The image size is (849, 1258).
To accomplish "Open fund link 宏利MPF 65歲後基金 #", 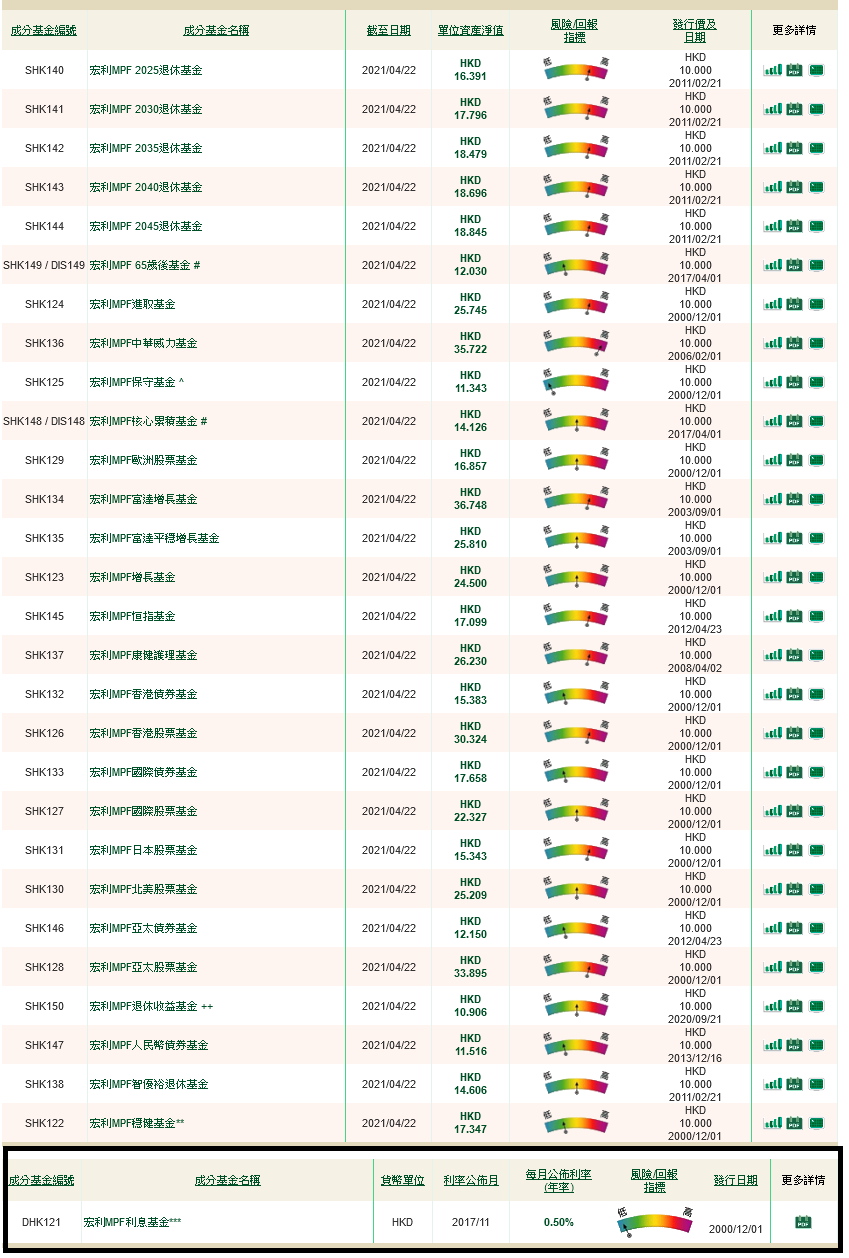I will [x=145, y=265].
